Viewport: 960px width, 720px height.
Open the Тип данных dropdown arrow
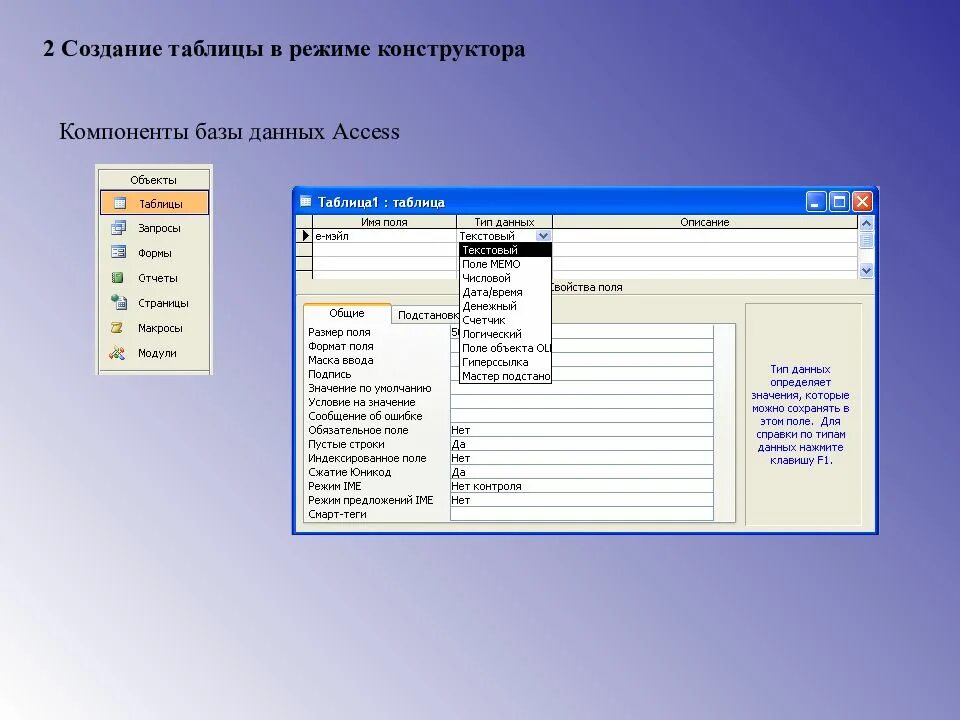click(x=543, y=236)
